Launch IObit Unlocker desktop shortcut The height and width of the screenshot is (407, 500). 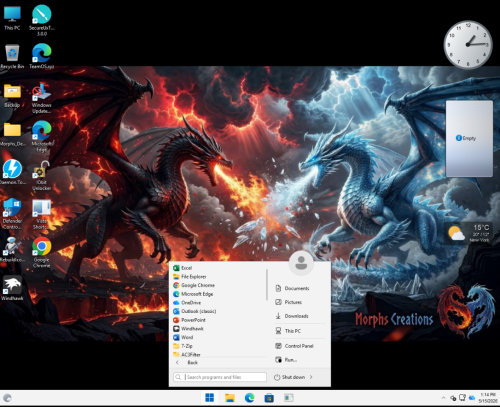tap(42, 176)
